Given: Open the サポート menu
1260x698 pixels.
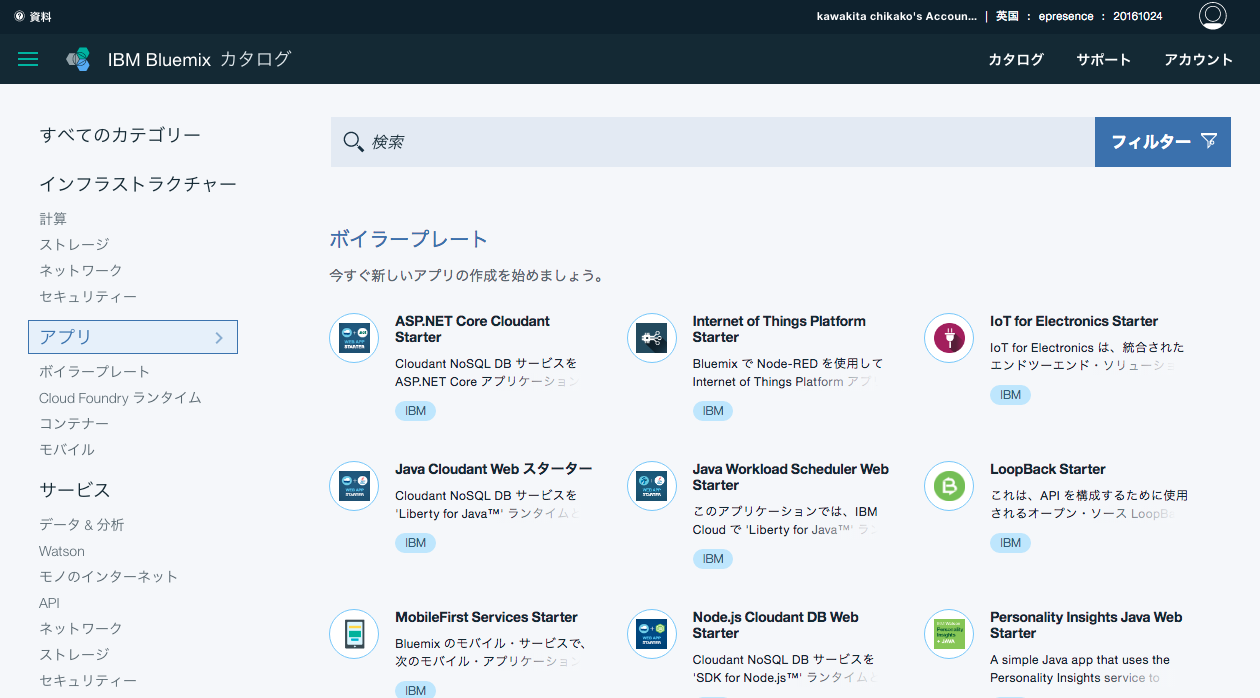Looking at the screenshot, I should [x=1103, y=59].
